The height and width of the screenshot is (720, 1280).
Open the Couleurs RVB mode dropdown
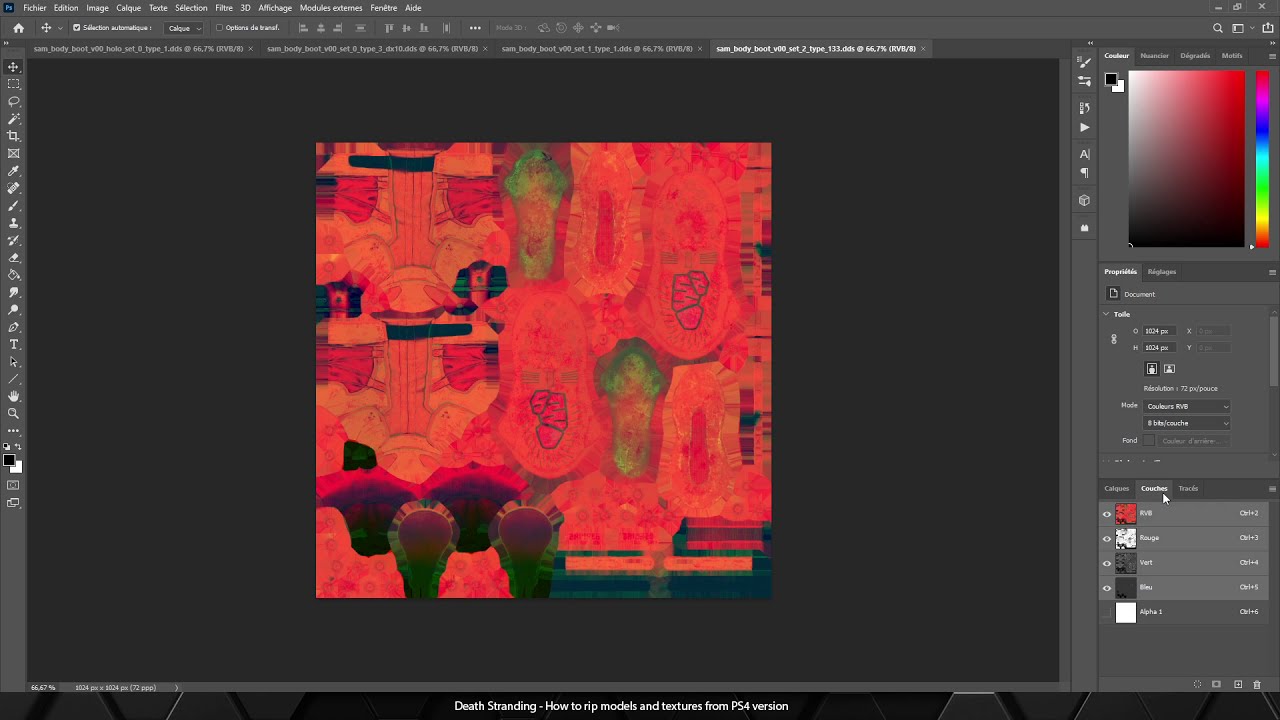pos(1187,406)
